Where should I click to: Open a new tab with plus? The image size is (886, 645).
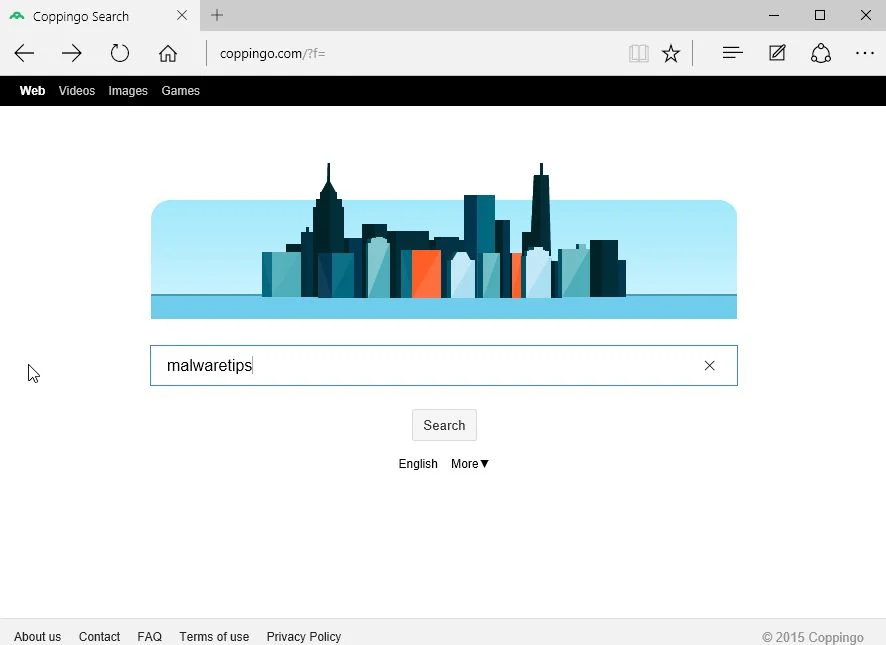(x=217, y=15)
